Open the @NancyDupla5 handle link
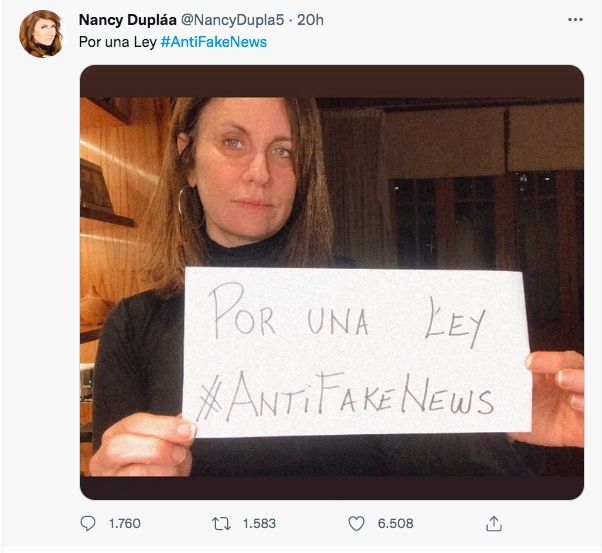Viewport: 602px width, 553px height. (x=232, y=20)
